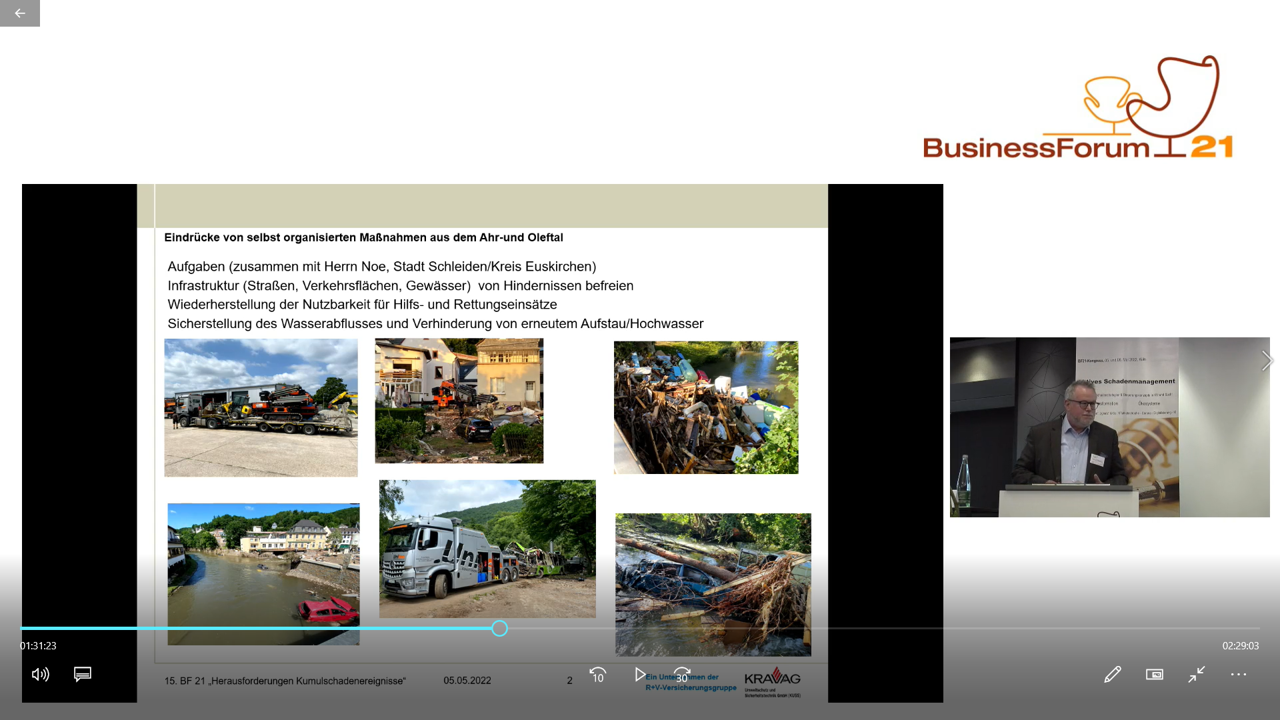Click the seek handle on progress bar
The height and width of the screenshot is (720, 1280).
[499, 628]
